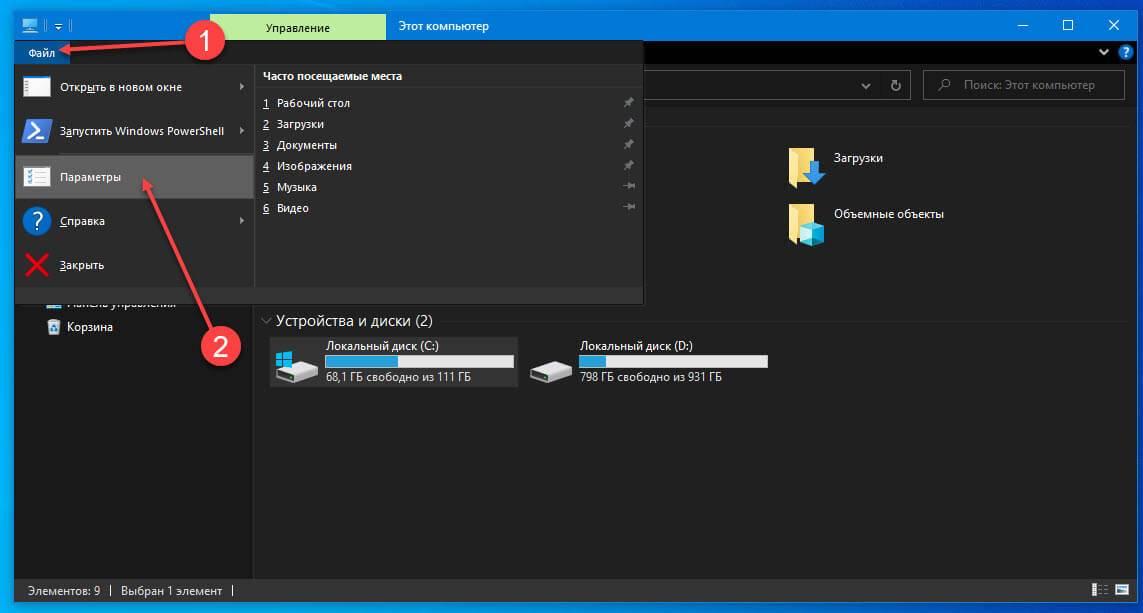Image resolution: width=1143 pixels, height=613 pixels.
Task: Switch to large icons view
Action: [1122, 590]
